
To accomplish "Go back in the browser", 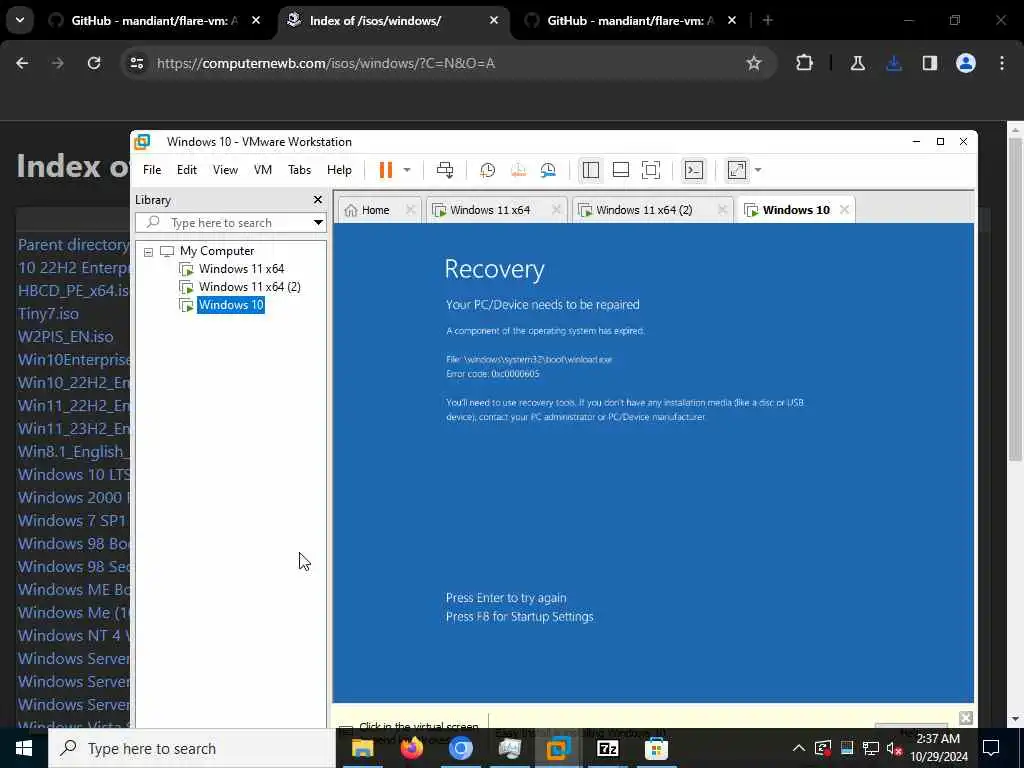I will 22,63.
